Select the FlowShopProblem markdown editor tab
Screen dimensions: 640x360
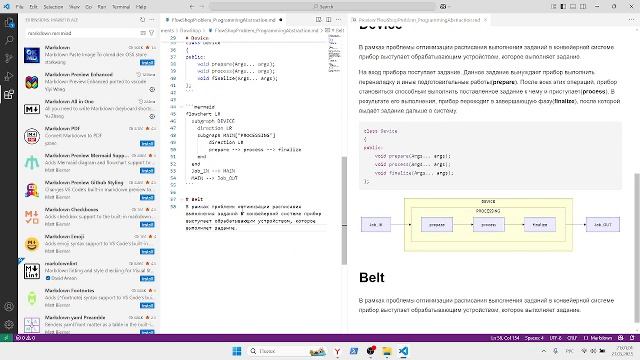click(223, 20)
